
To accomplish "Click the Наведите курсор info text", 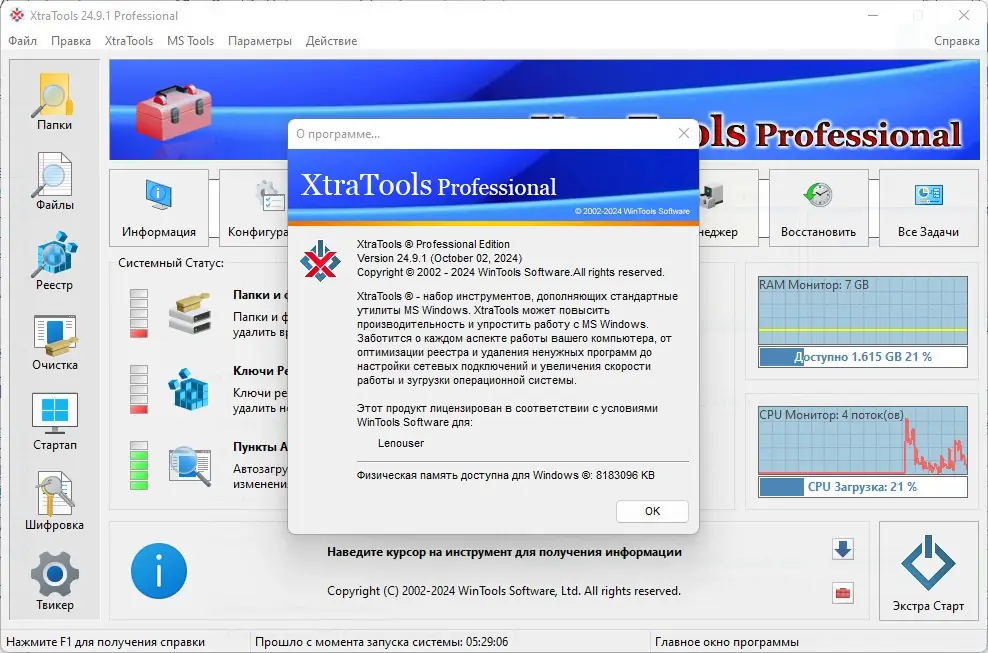I will coord(504,552).
